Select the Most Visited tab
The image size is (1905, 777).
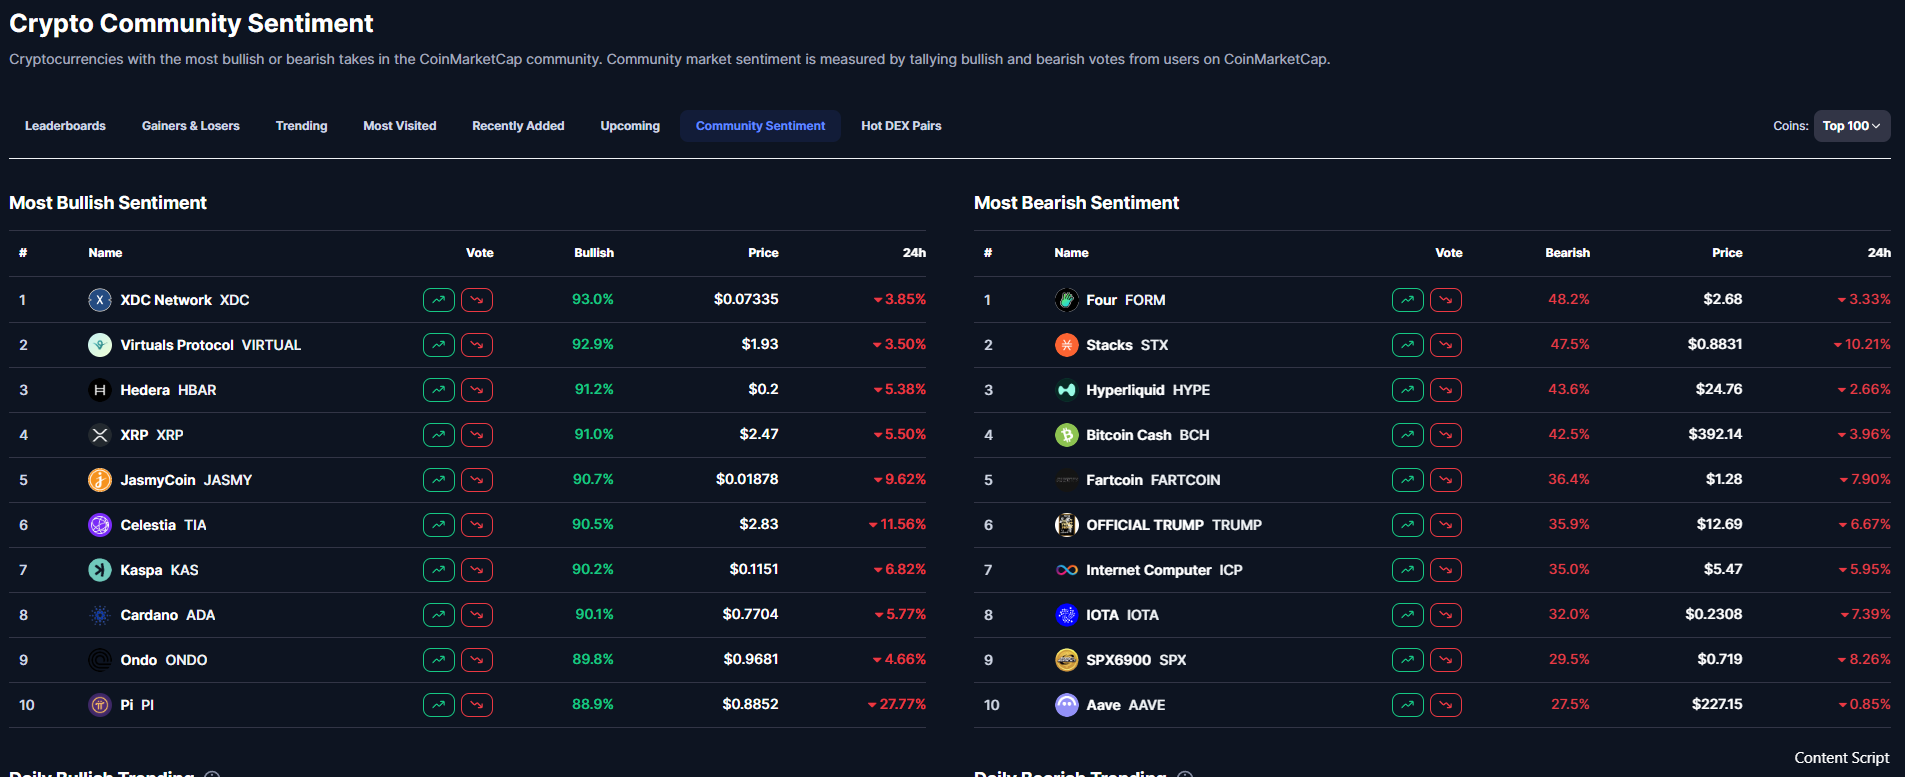[x=400, y=126]
